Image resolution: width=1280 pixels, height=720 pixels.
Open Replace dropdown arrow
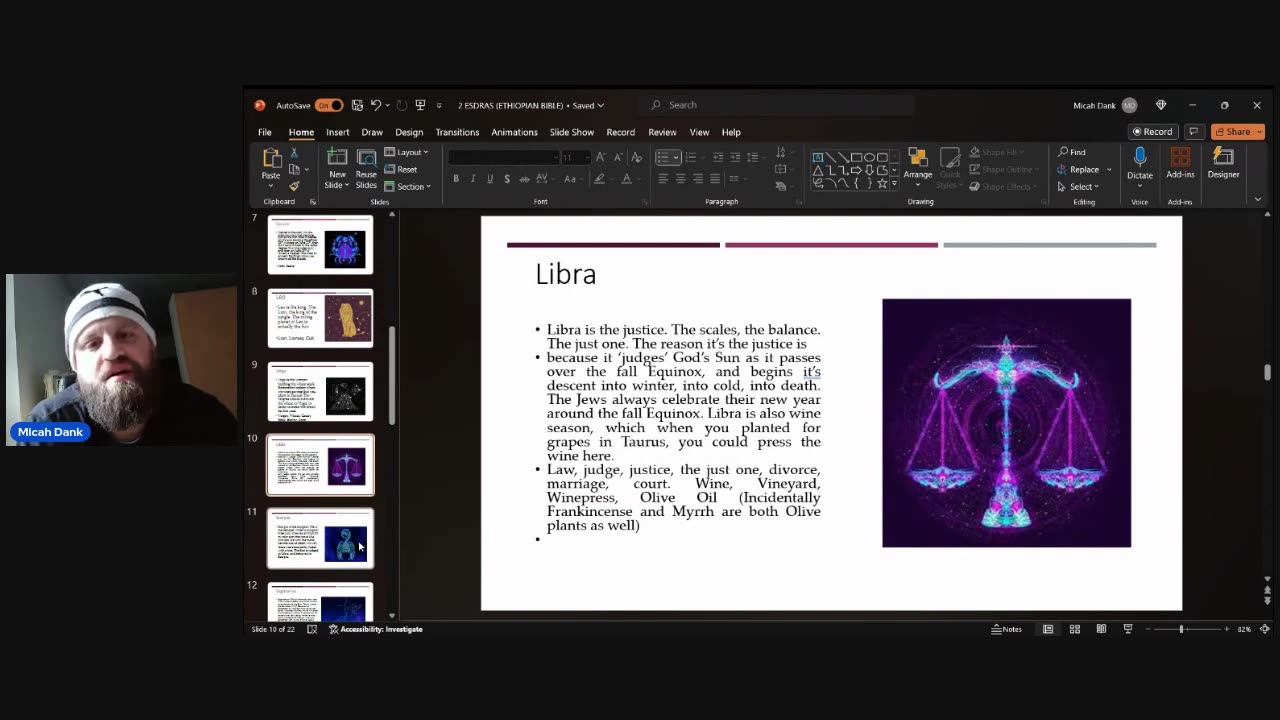(1109, 169)
